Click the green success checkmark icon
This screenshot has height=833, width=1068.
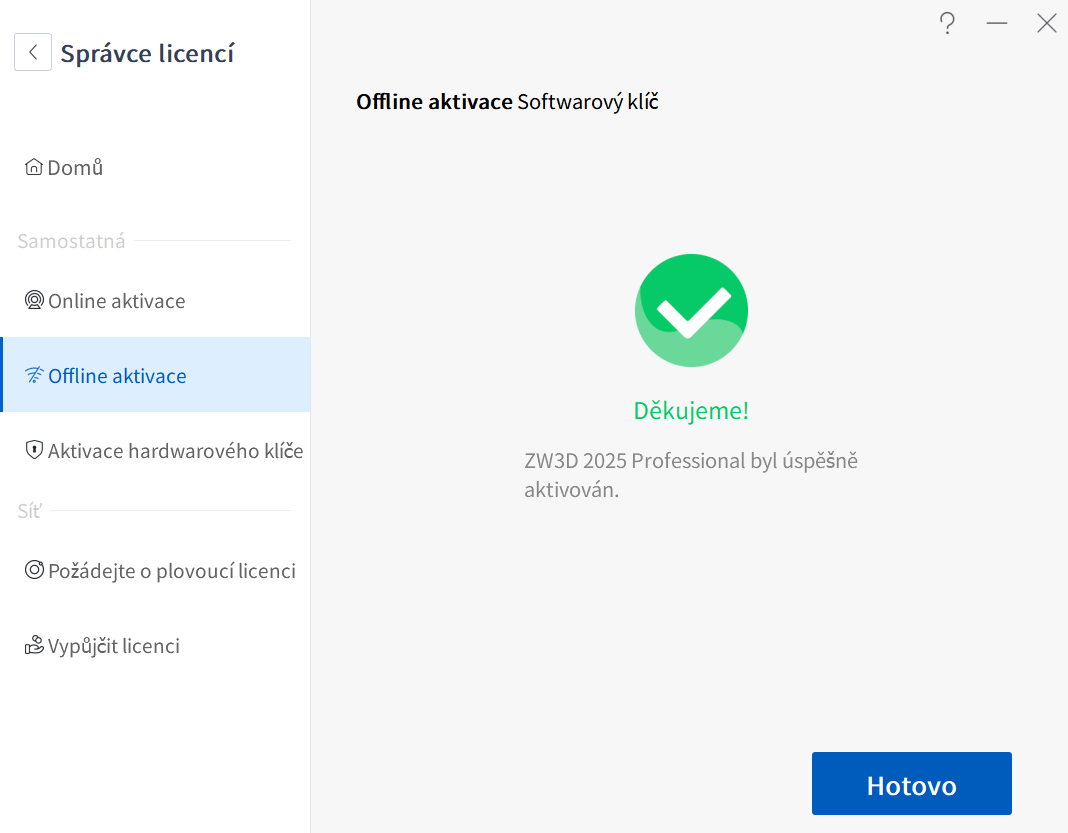coord(691,310)
